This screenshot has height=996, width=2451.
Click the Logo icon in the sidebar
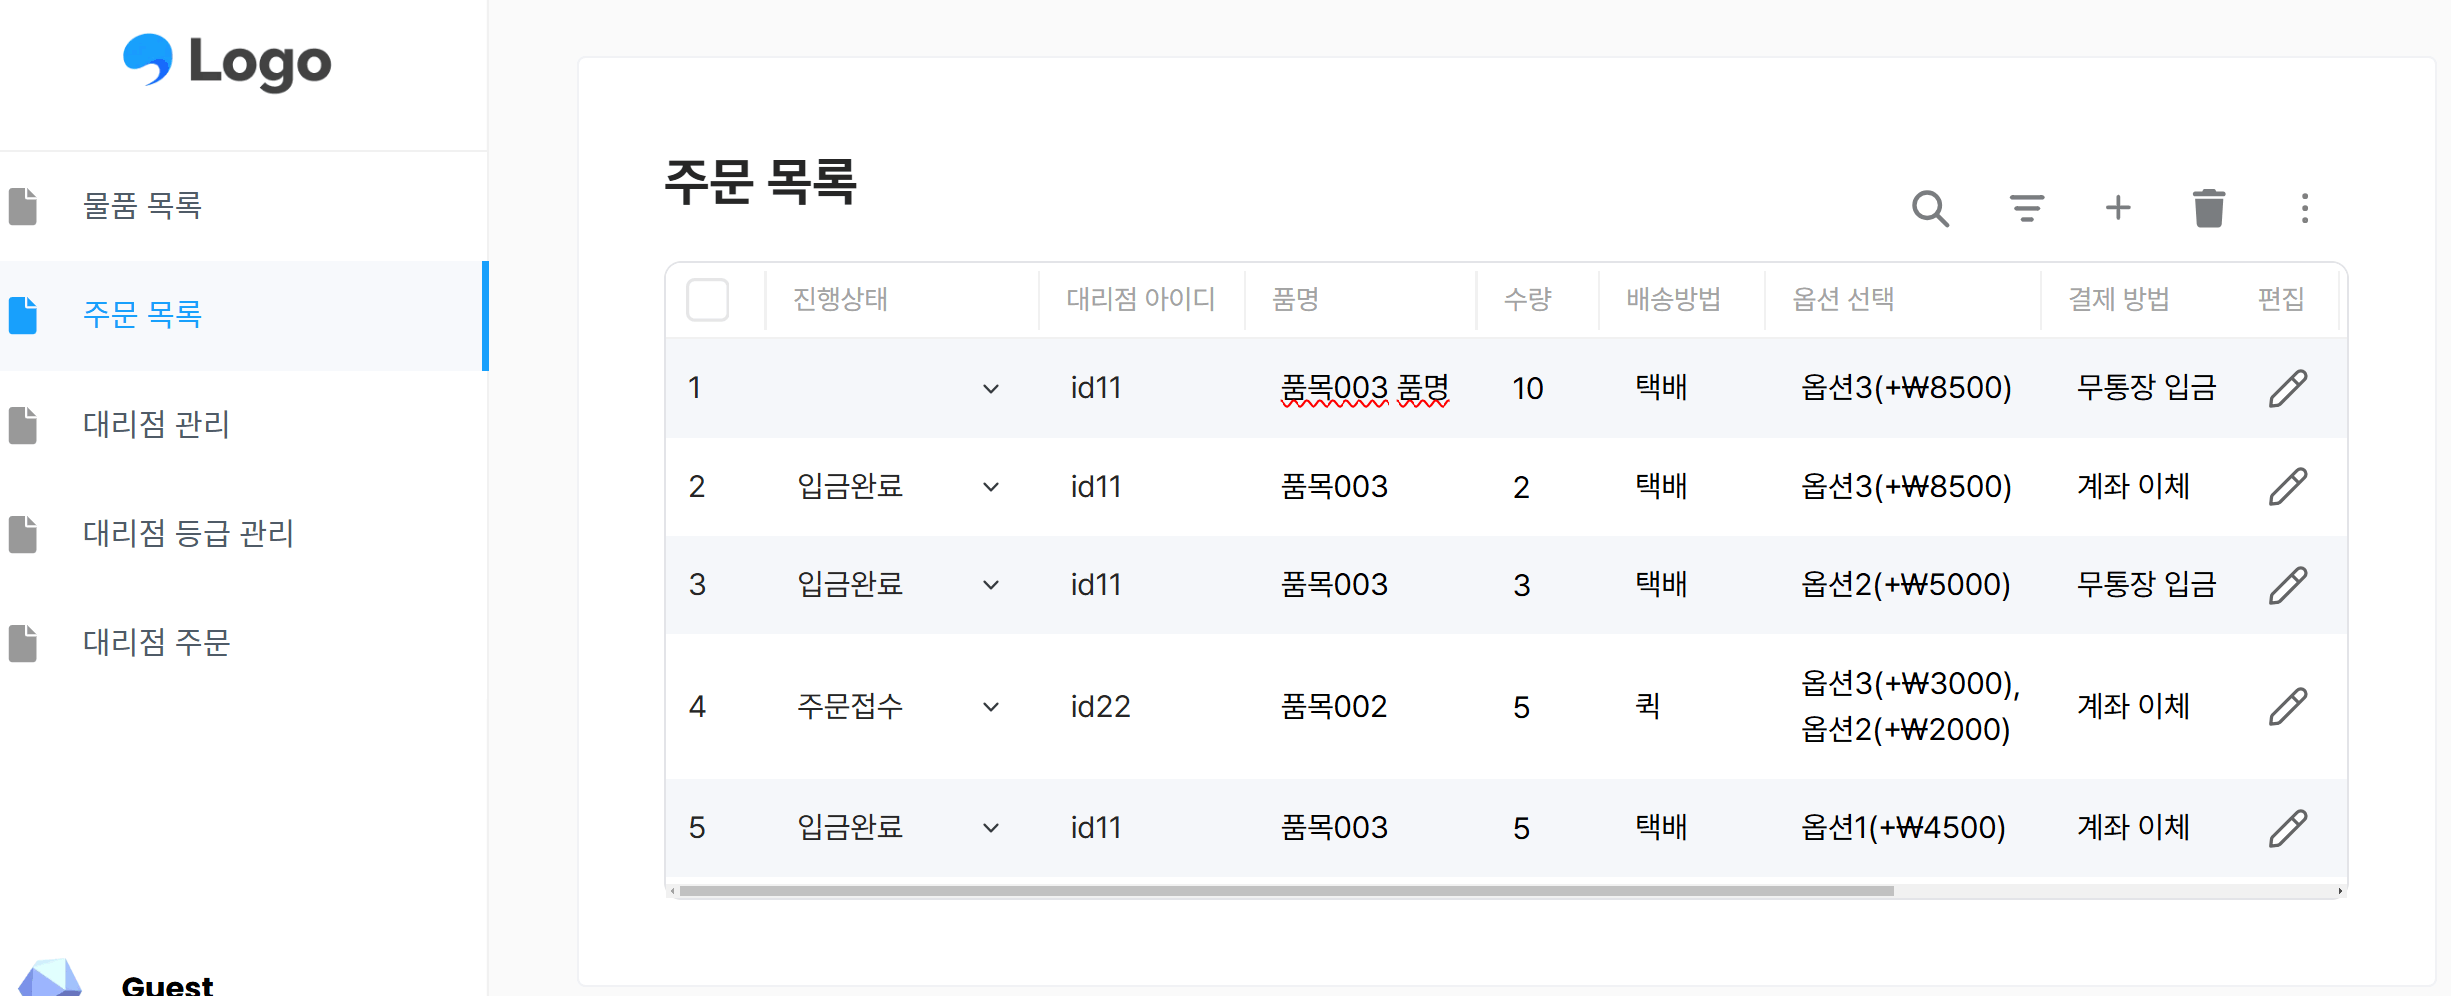point(150,62)
